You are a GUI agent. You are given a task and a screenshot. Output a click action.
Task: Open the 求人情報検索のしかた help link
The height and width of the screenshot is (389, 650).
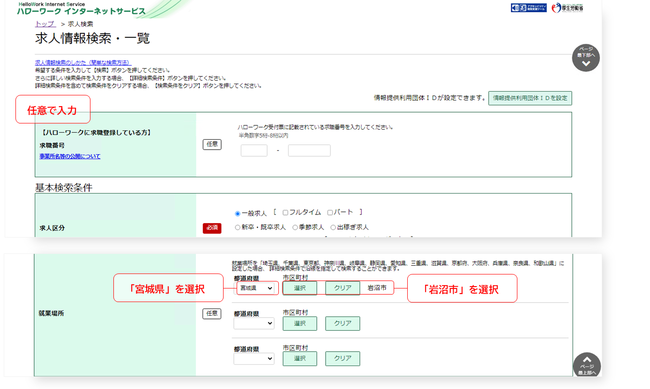coord(83,62)
